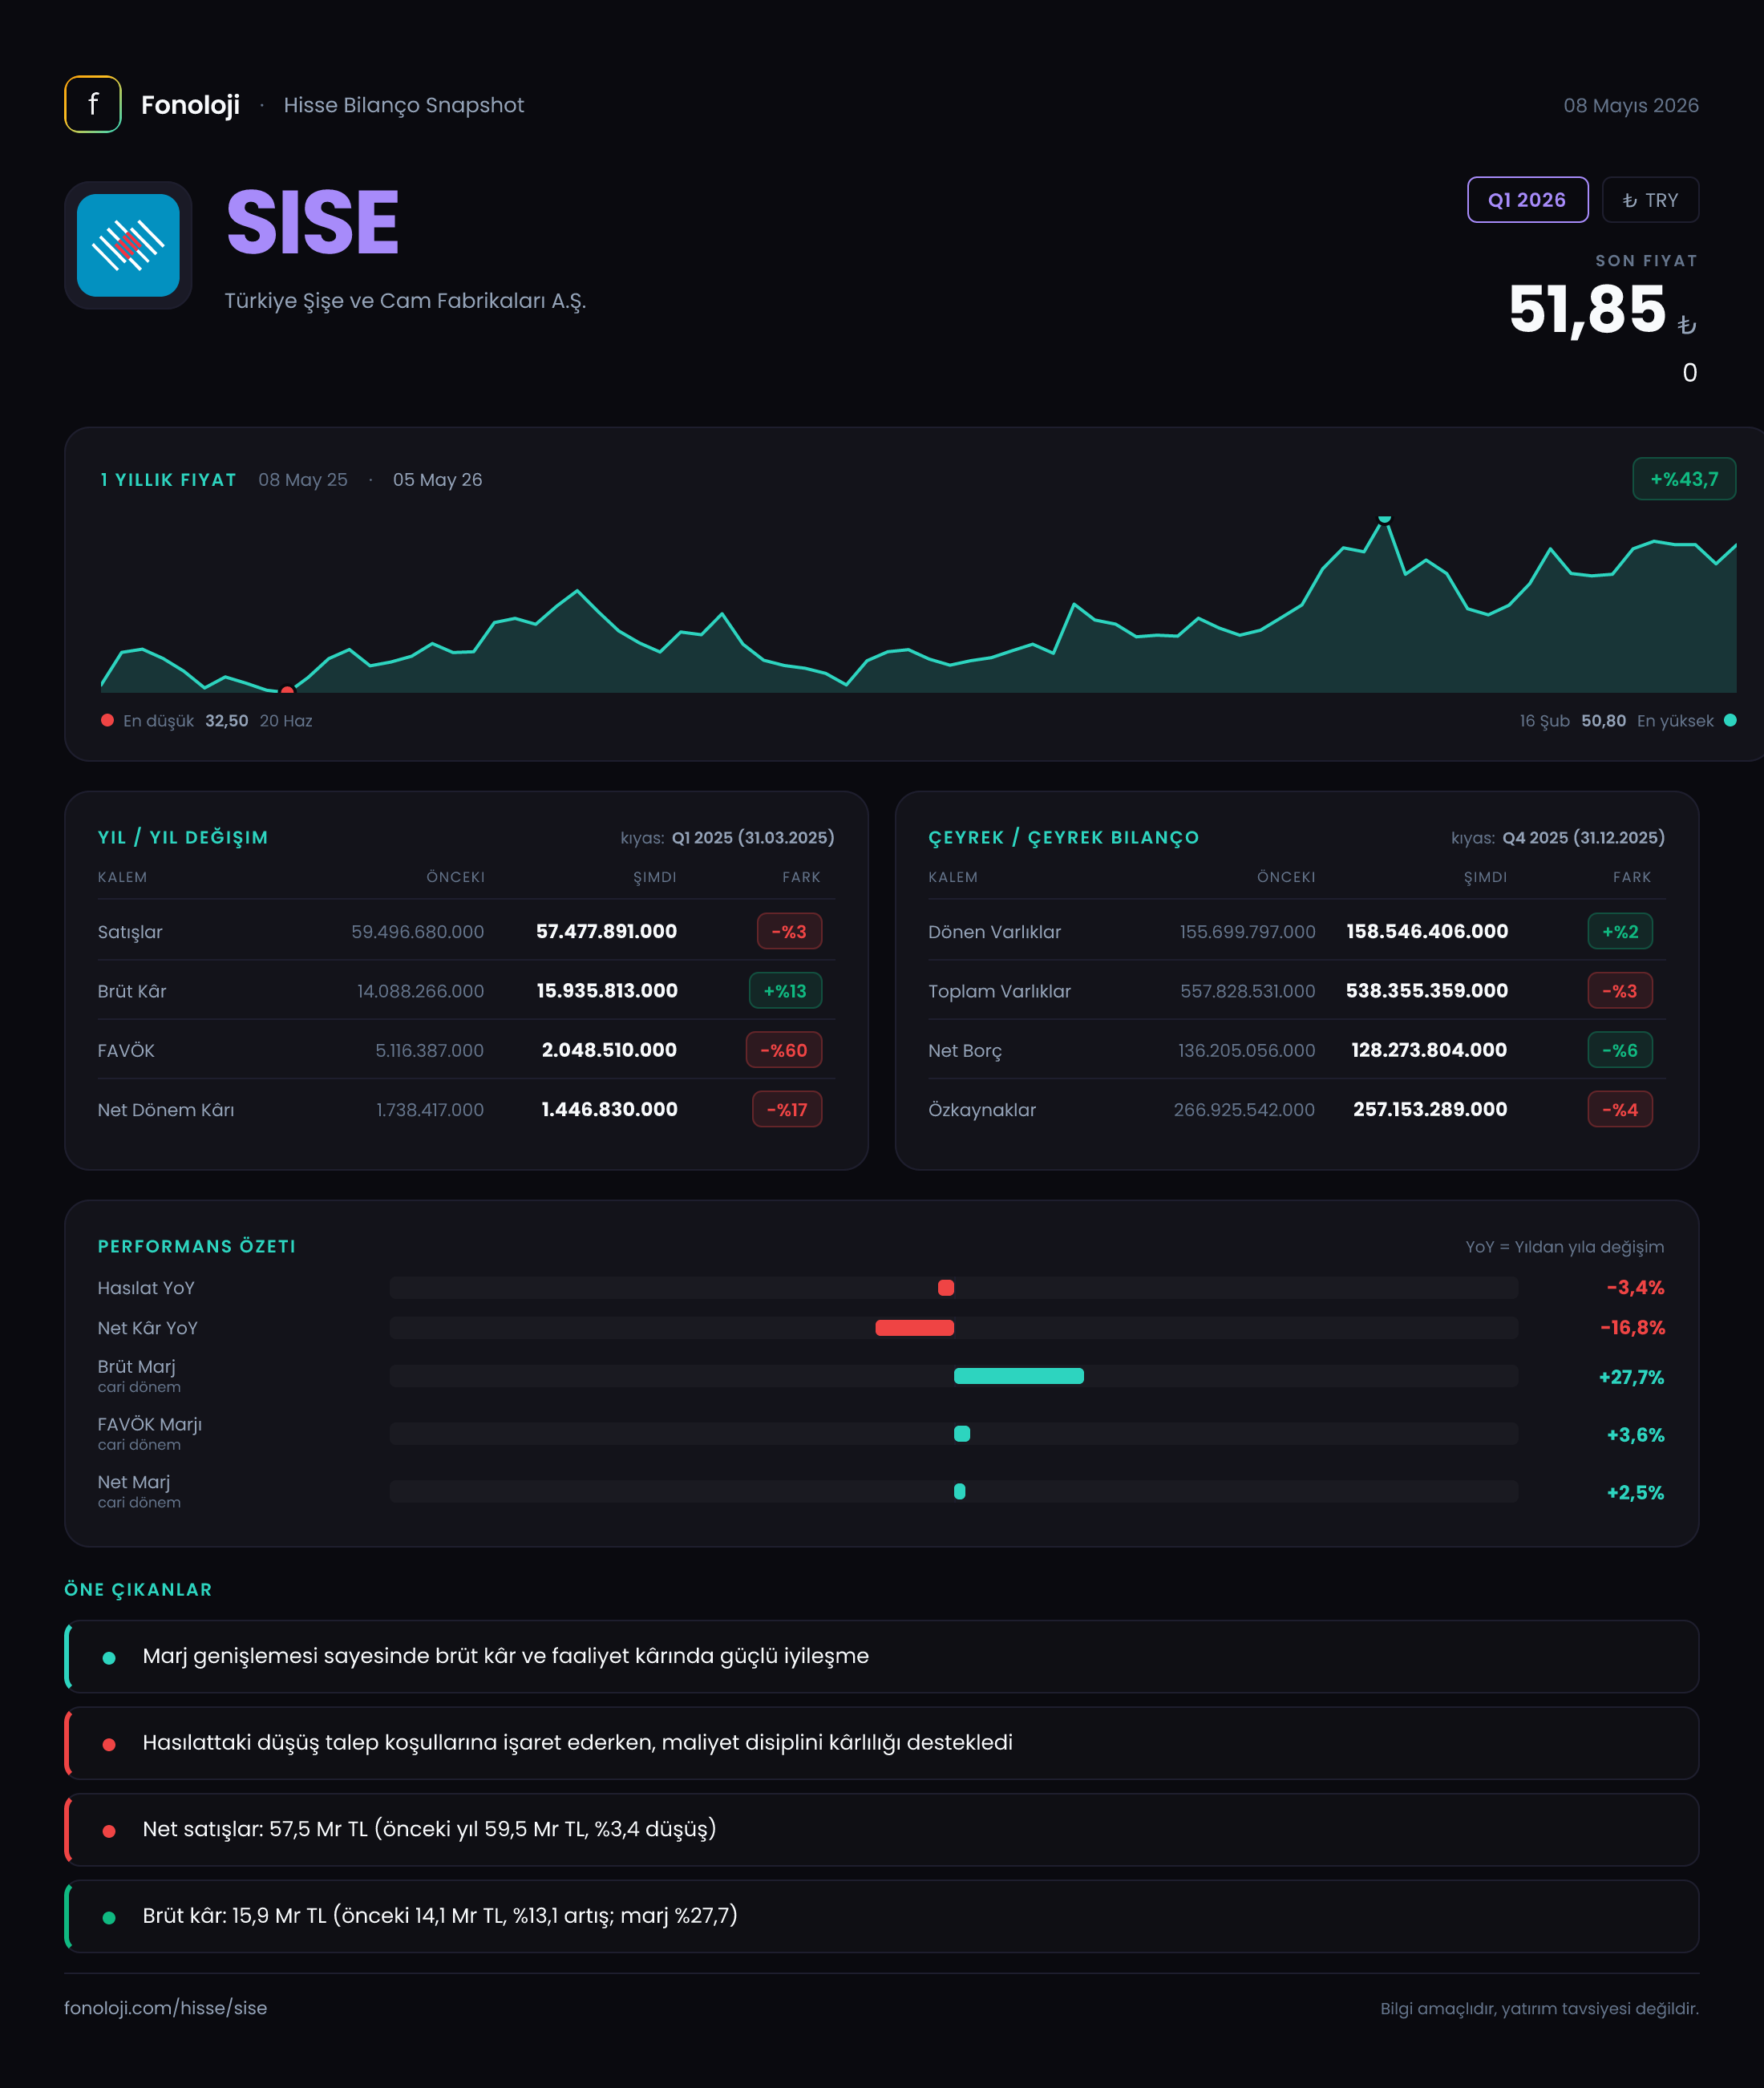Click the -%60 FAVÖK change badge

(x=784, y=1050)
